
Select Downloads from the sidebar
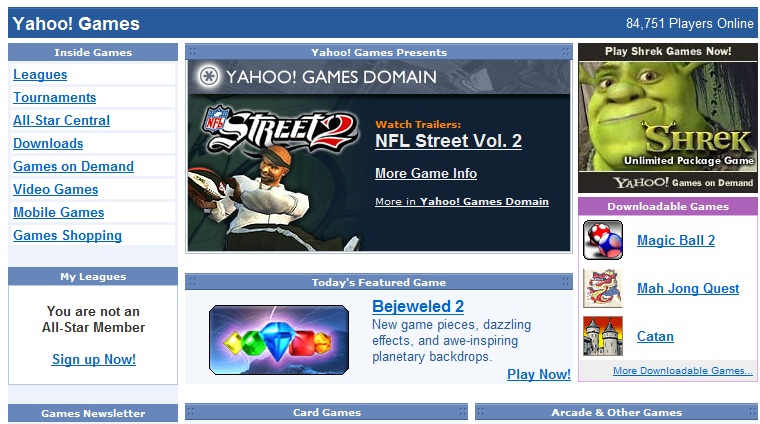[48, 144]
